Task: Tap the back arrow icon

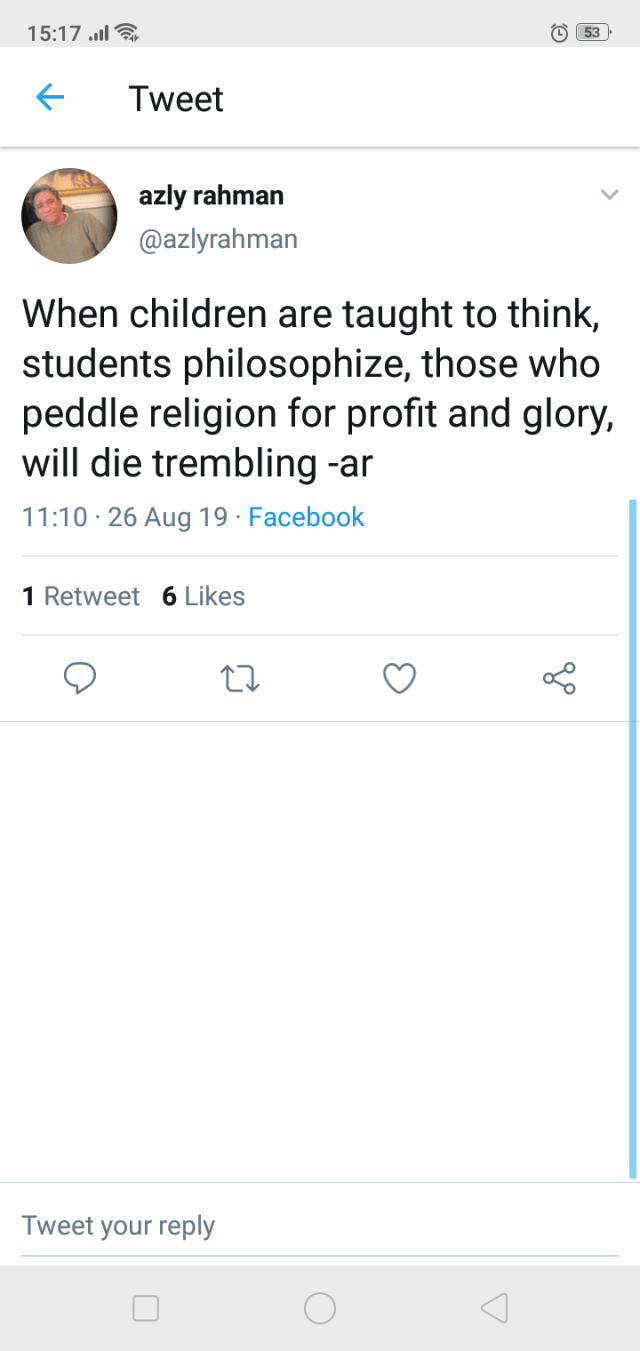Action: [x=50, y=97]
